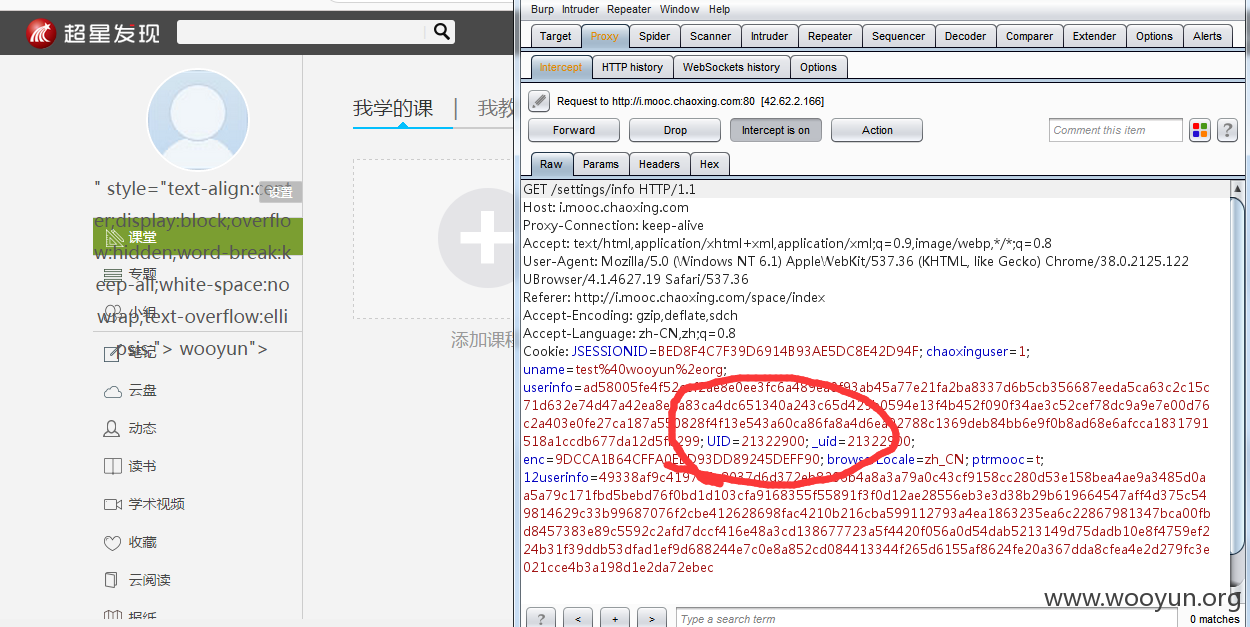Click the 'uname=test%40wooyun%2eorg' cookie line
Screen dimensions: 1250x627
coord(625,369)
